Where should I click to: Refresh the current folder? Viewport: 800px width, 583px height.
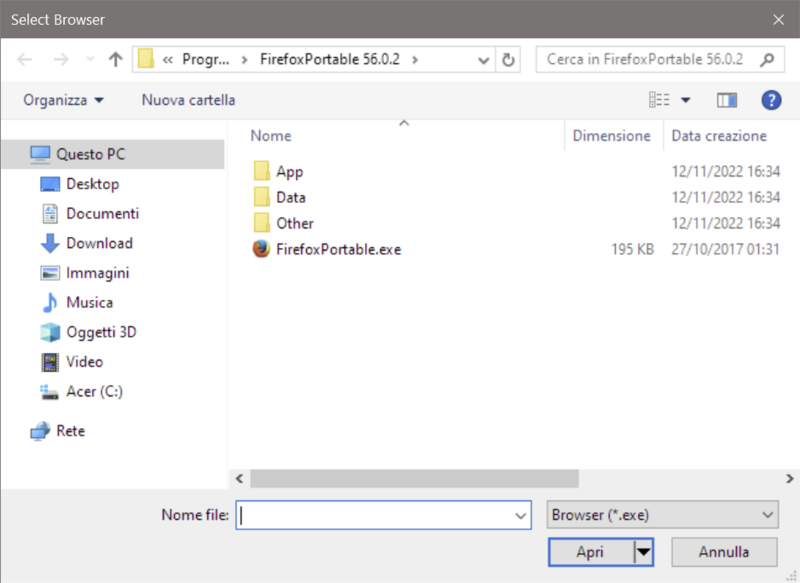tap(508, 60)
